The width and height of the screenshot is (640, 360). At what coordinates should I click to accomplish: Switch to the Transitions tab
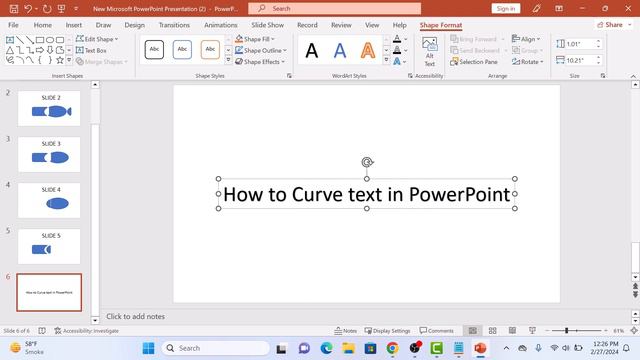pyautogui.click(x=174, y=25)
